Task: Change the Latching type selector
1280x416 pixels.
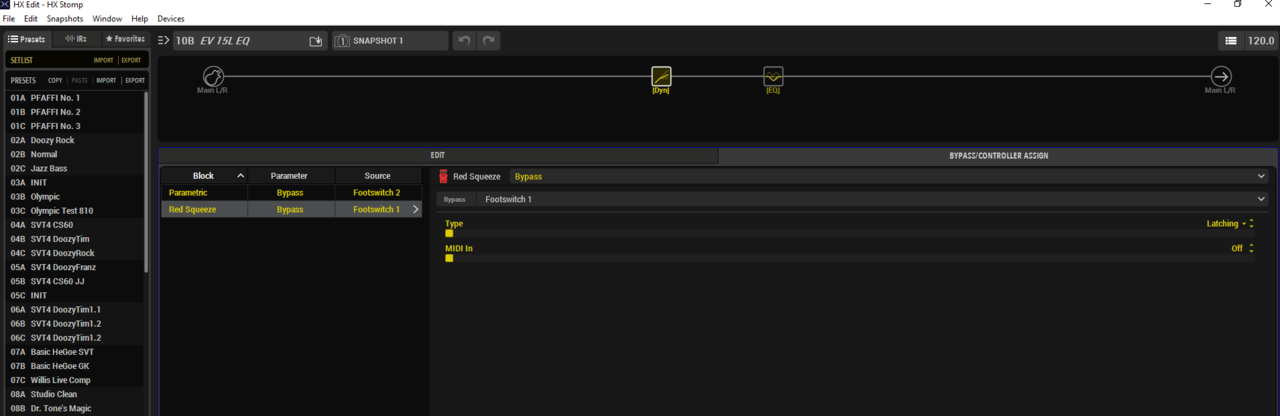Action: (1229, 224)
